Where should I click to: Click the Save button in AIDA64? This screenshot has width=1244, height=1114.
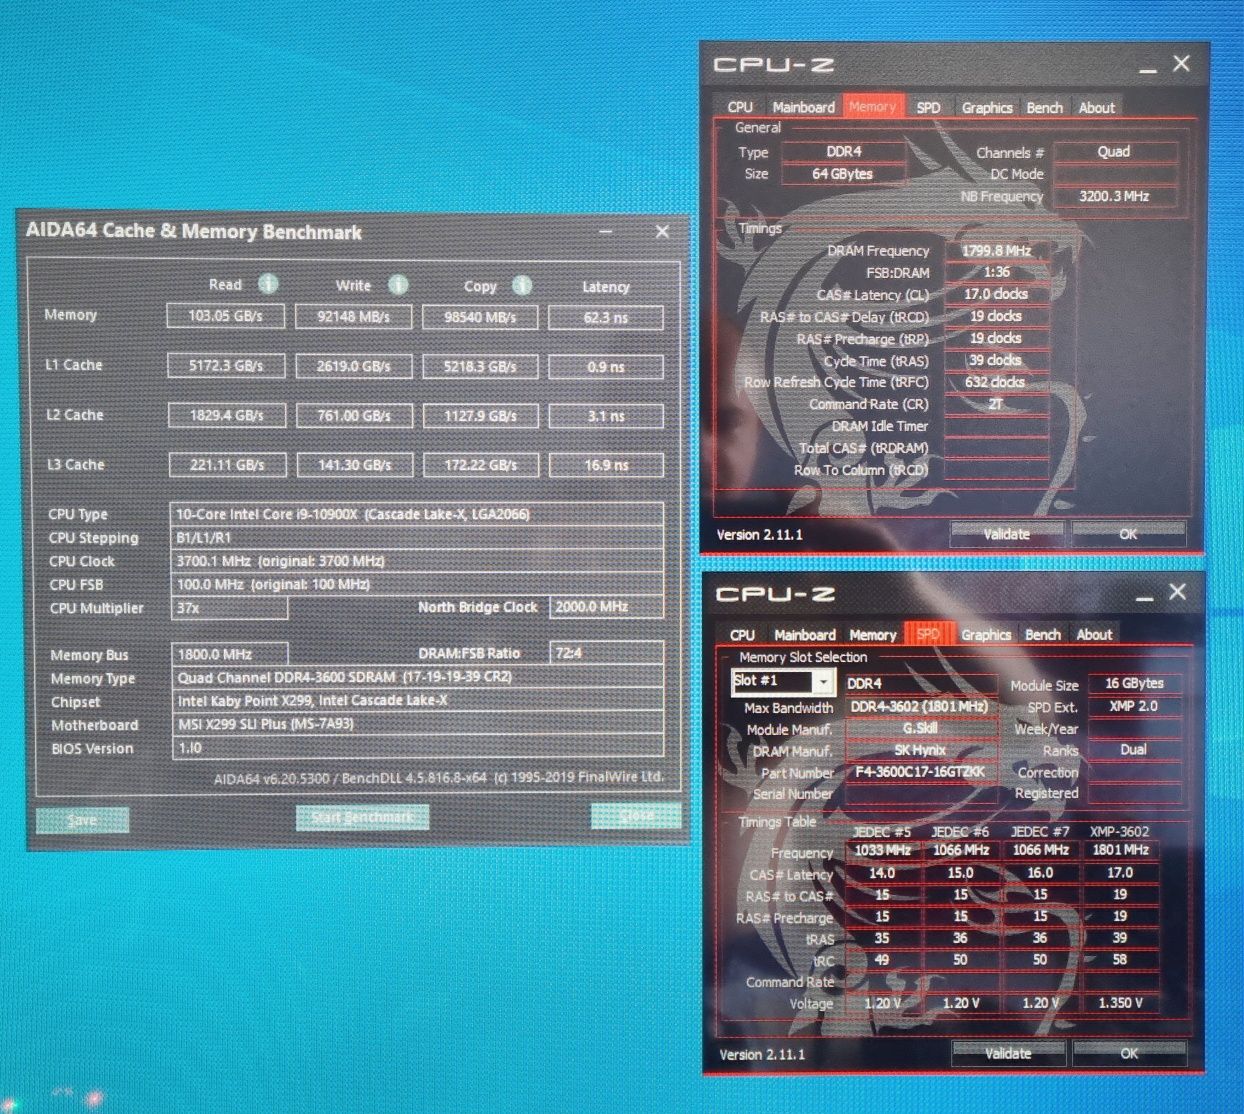[82, 820]
